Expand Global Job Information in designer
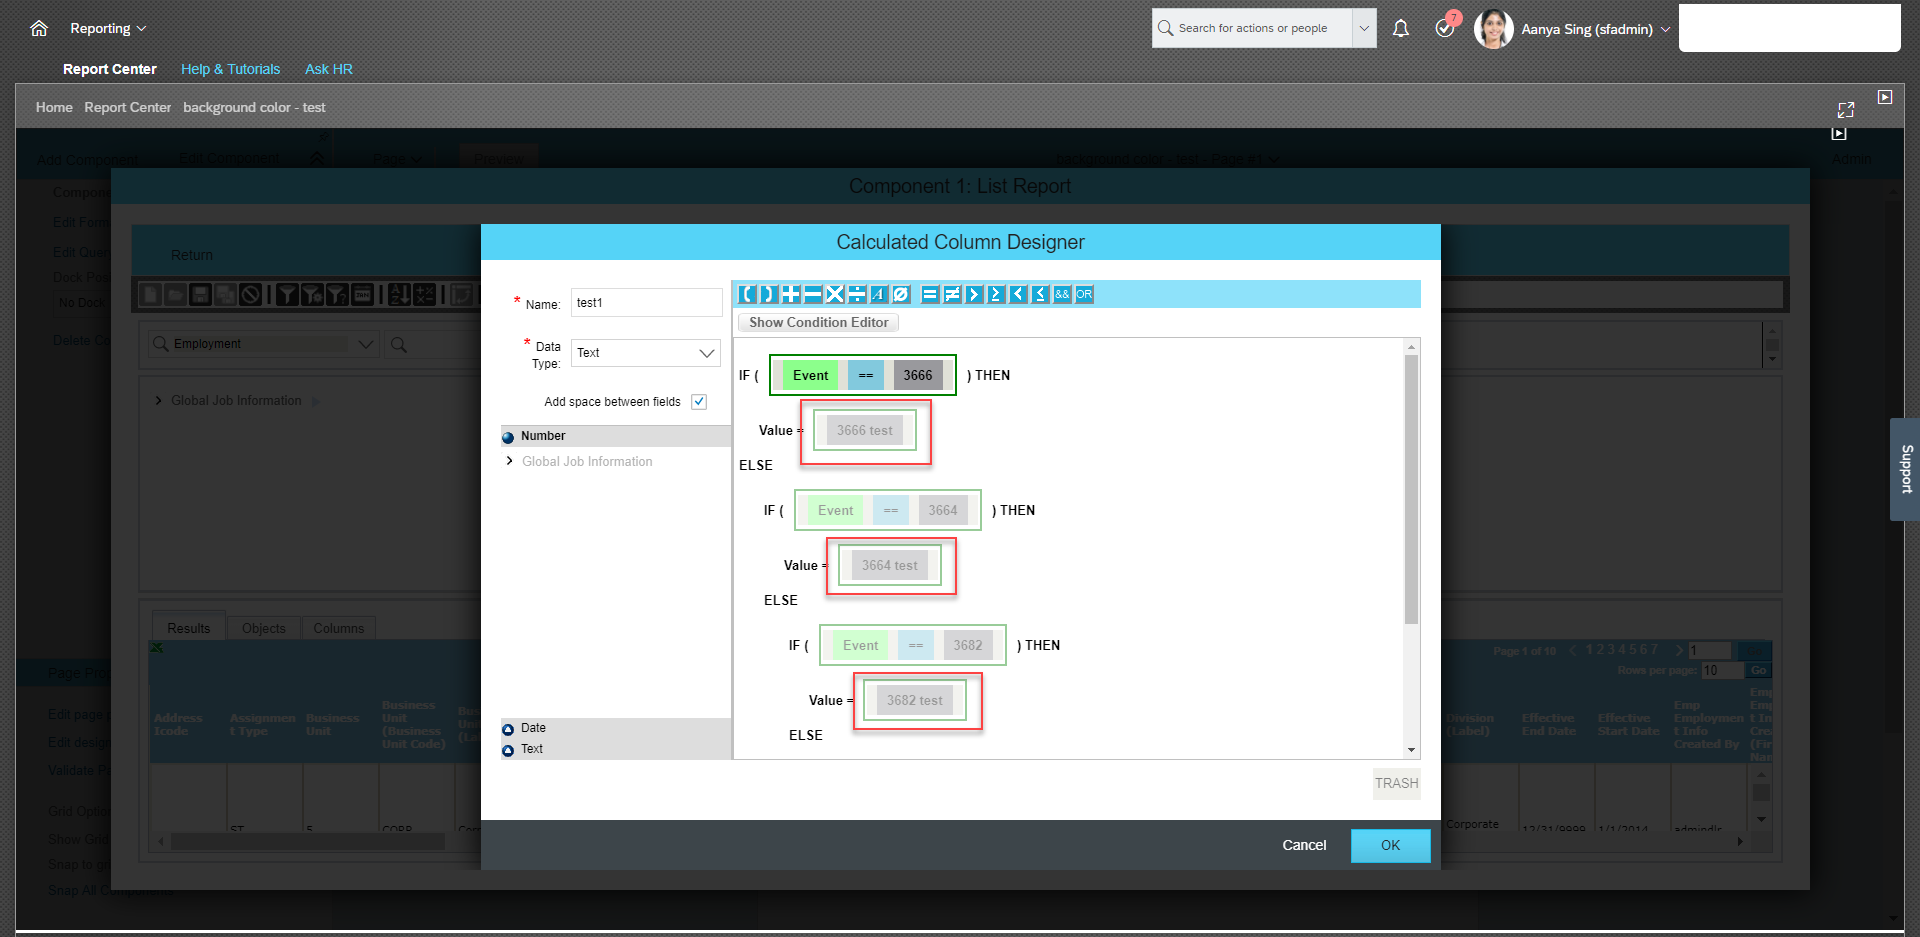This screenshot has height=937, width=1920. pos(510,461)
